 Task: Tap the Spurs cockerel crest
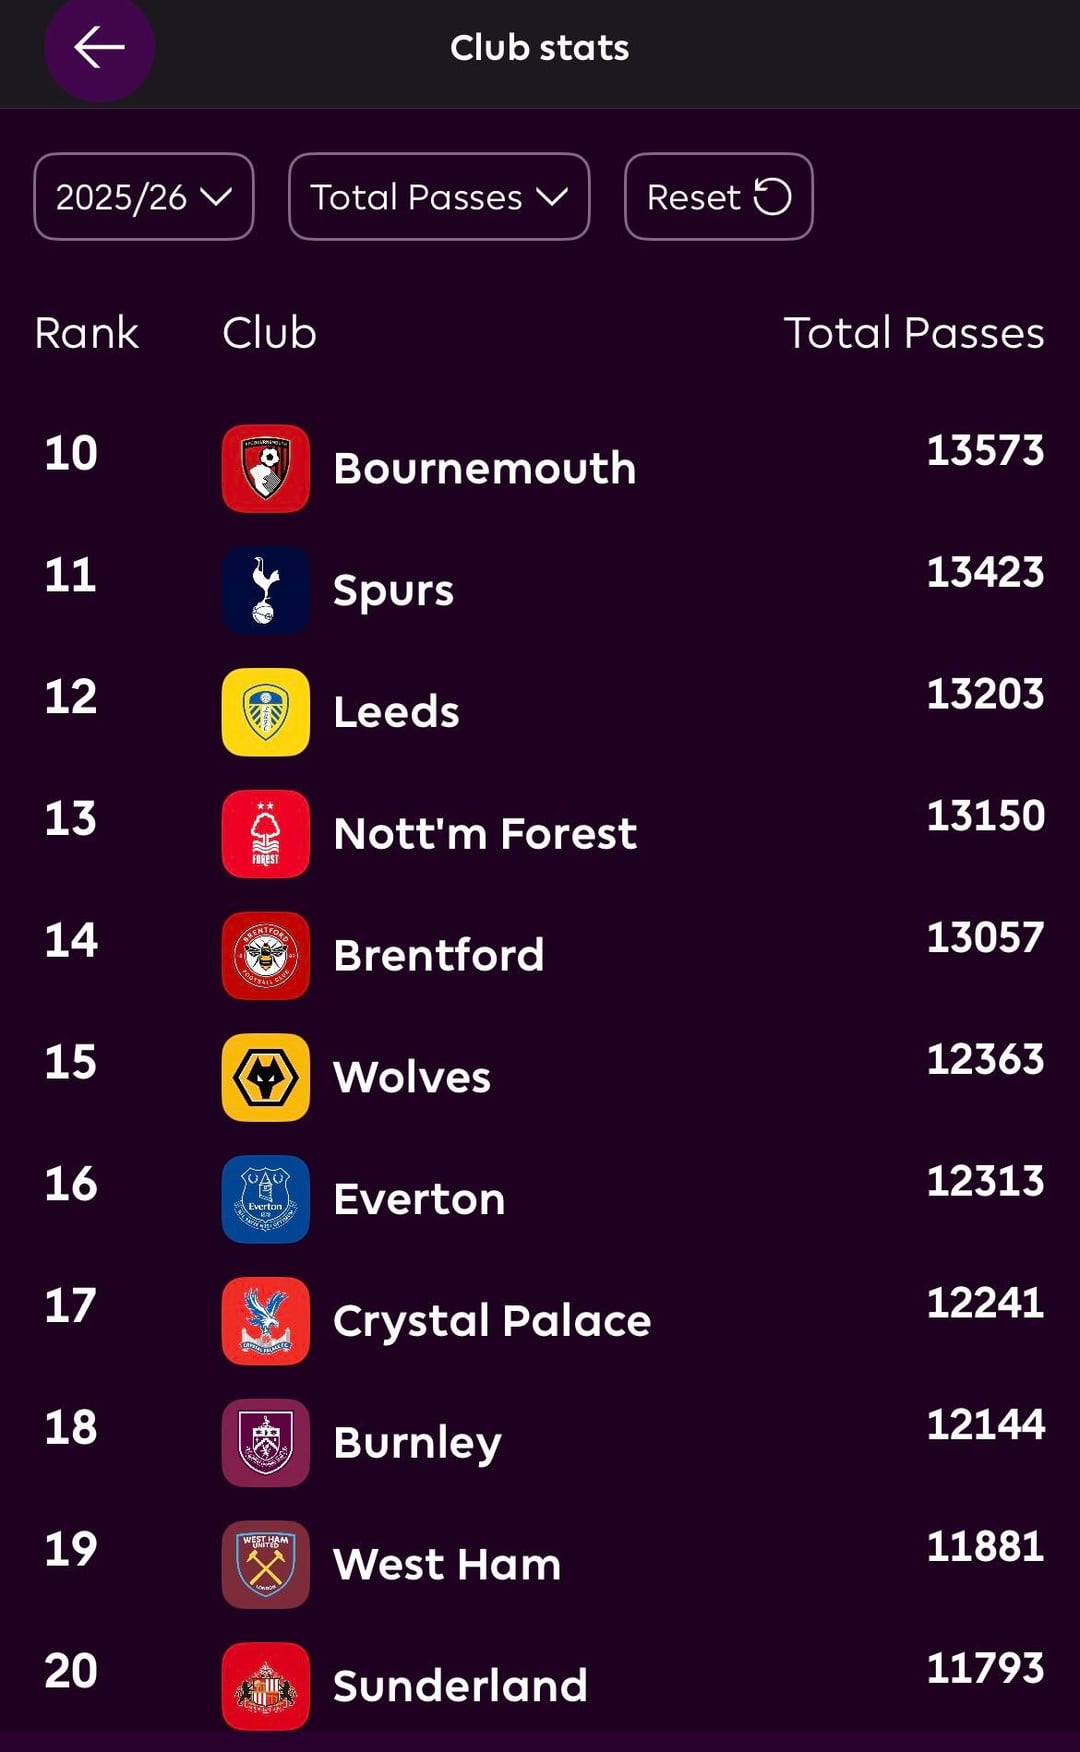265,590
